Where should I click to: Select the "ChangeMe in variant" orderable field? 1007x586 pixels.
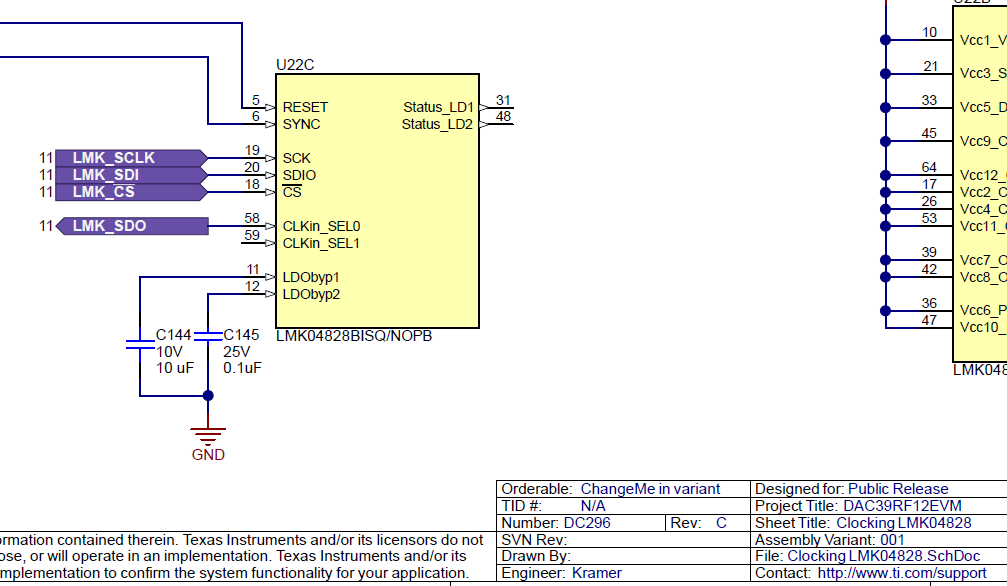[650, 489]
